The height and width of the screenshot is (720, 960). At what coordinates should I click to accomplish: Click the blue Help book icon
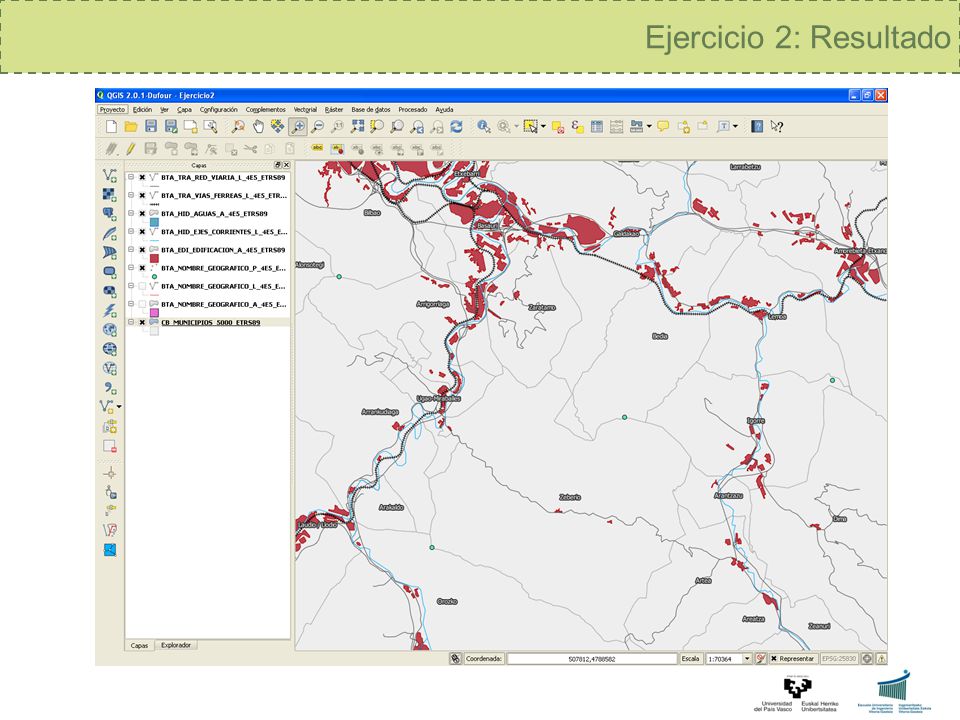[757, 127]
